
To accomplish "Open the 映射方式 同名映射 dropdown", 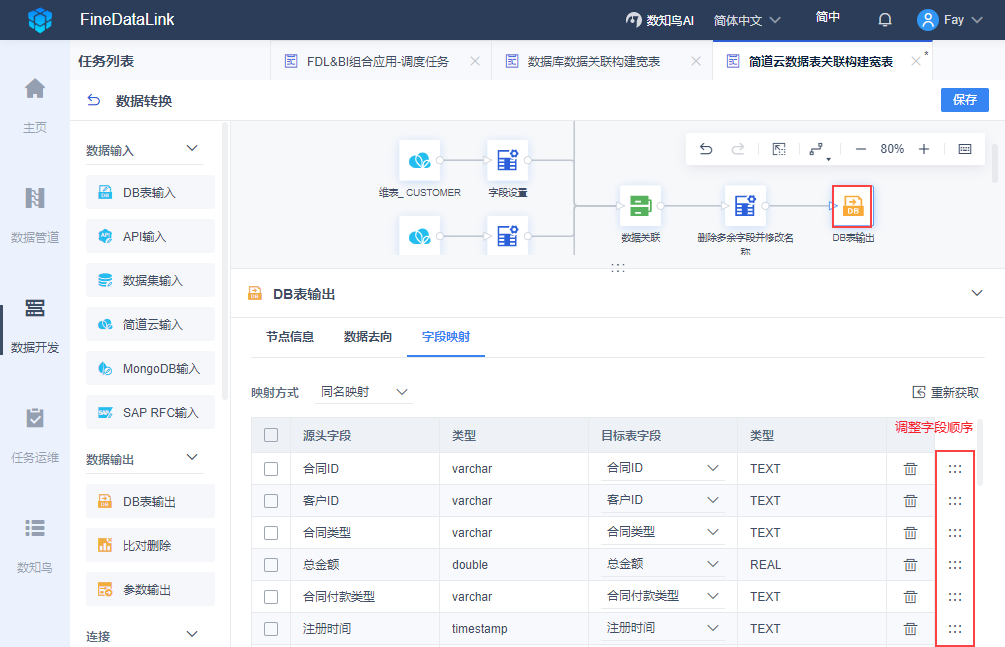I will point(364,392).
